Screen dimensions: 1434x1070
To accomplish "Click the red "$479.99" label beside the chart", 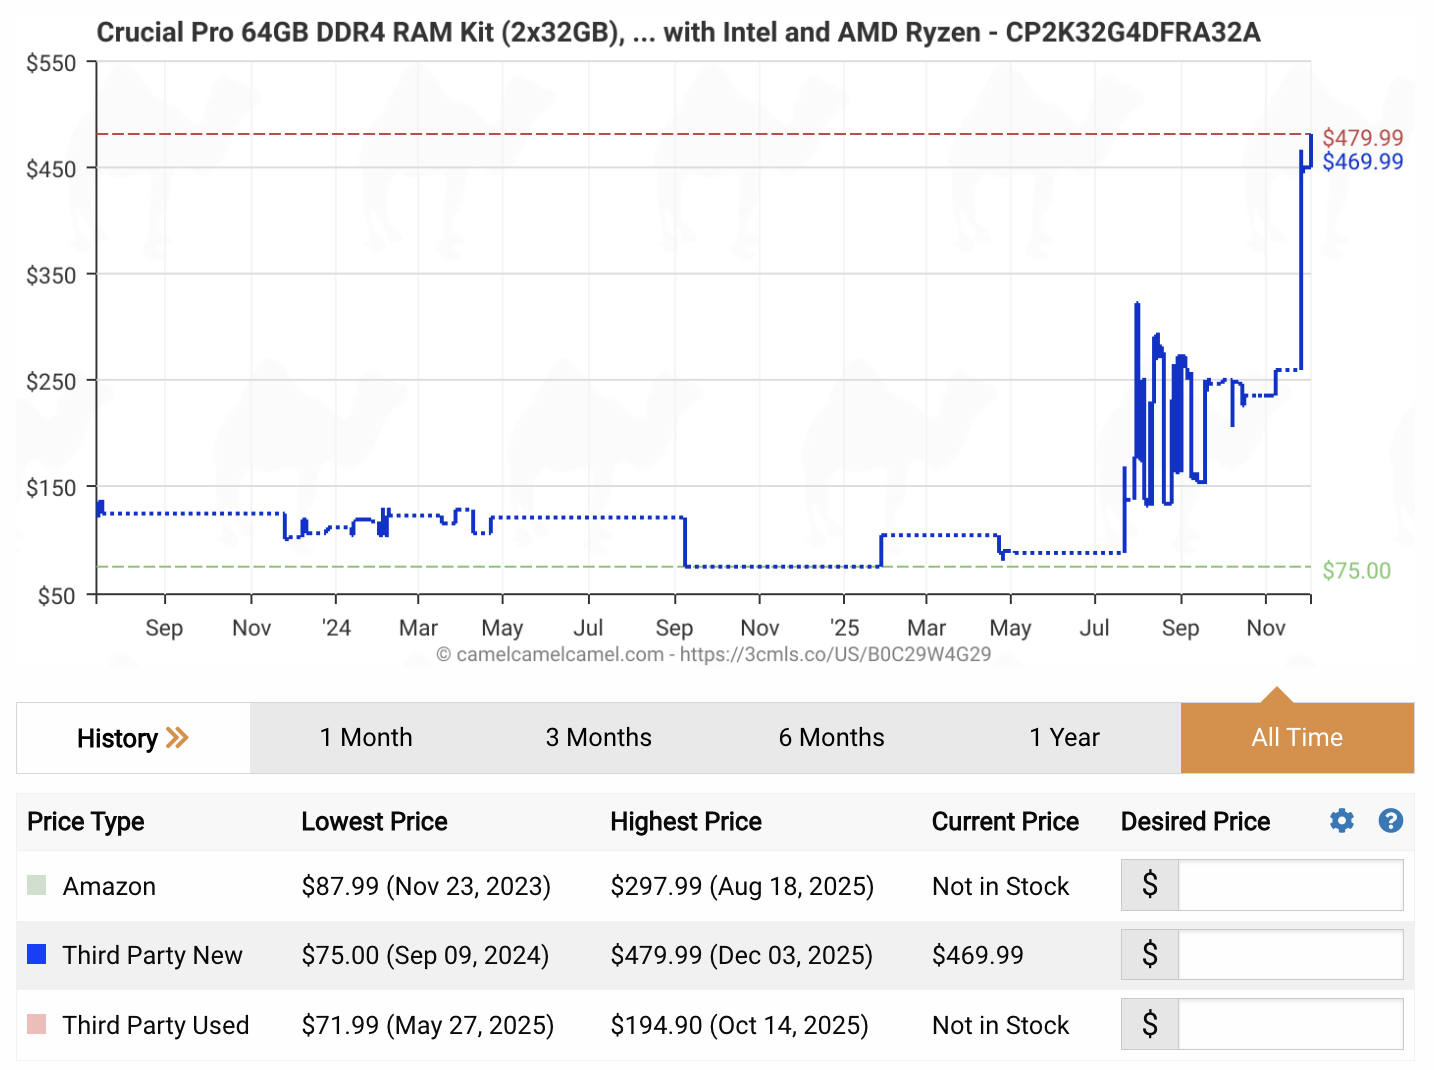I will (1363, 138).
